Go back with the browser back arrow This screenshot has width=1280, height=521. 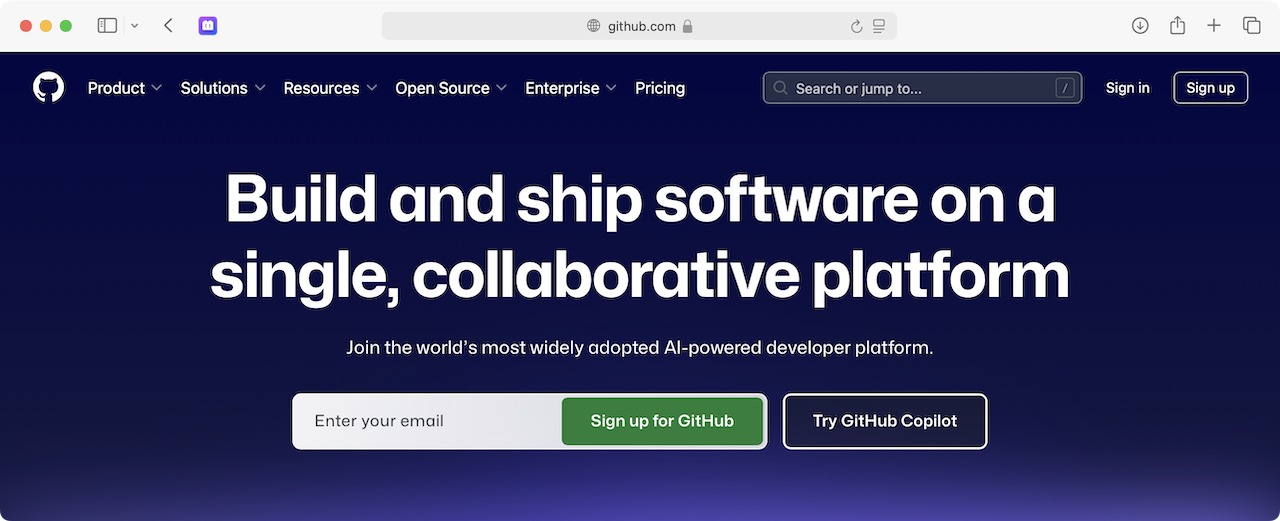tap(168, 26)
